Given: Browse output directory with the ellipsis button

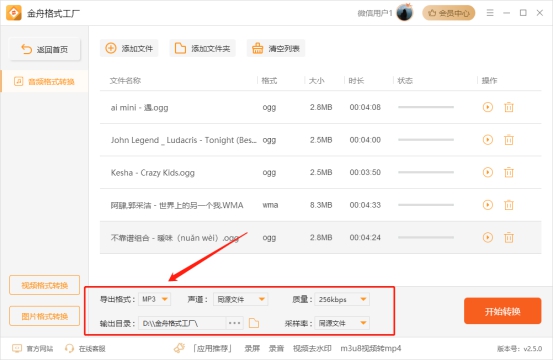Looking at the screenshot, I should click(235, 323).
